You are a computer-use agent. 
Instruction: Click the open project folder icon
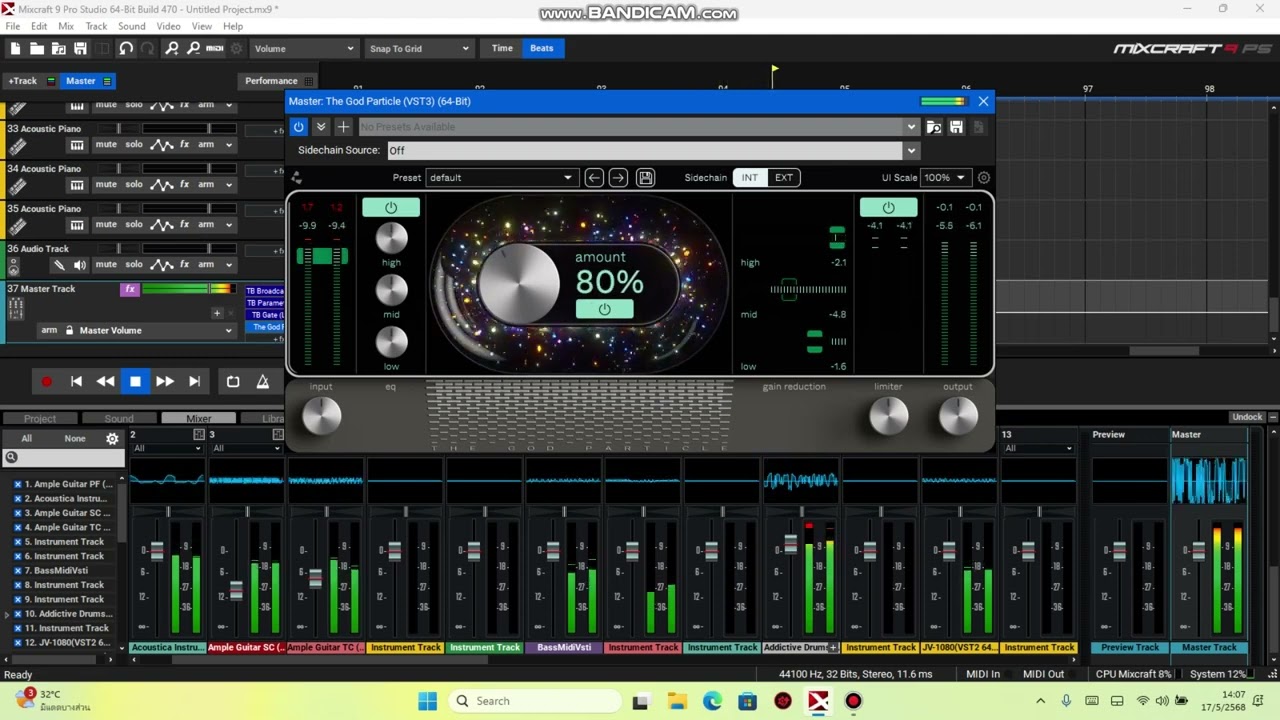[x=37, y=48]
